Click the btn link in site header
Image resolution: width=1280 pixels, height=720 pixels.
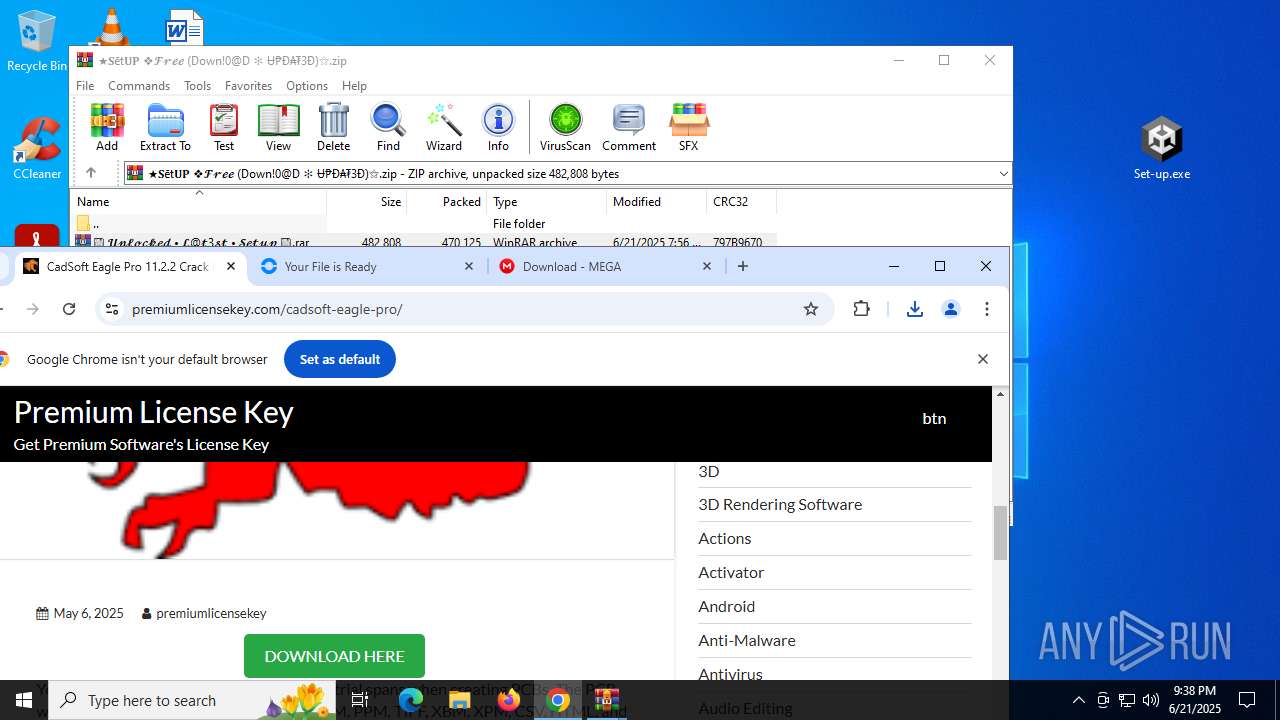[934, 418]
